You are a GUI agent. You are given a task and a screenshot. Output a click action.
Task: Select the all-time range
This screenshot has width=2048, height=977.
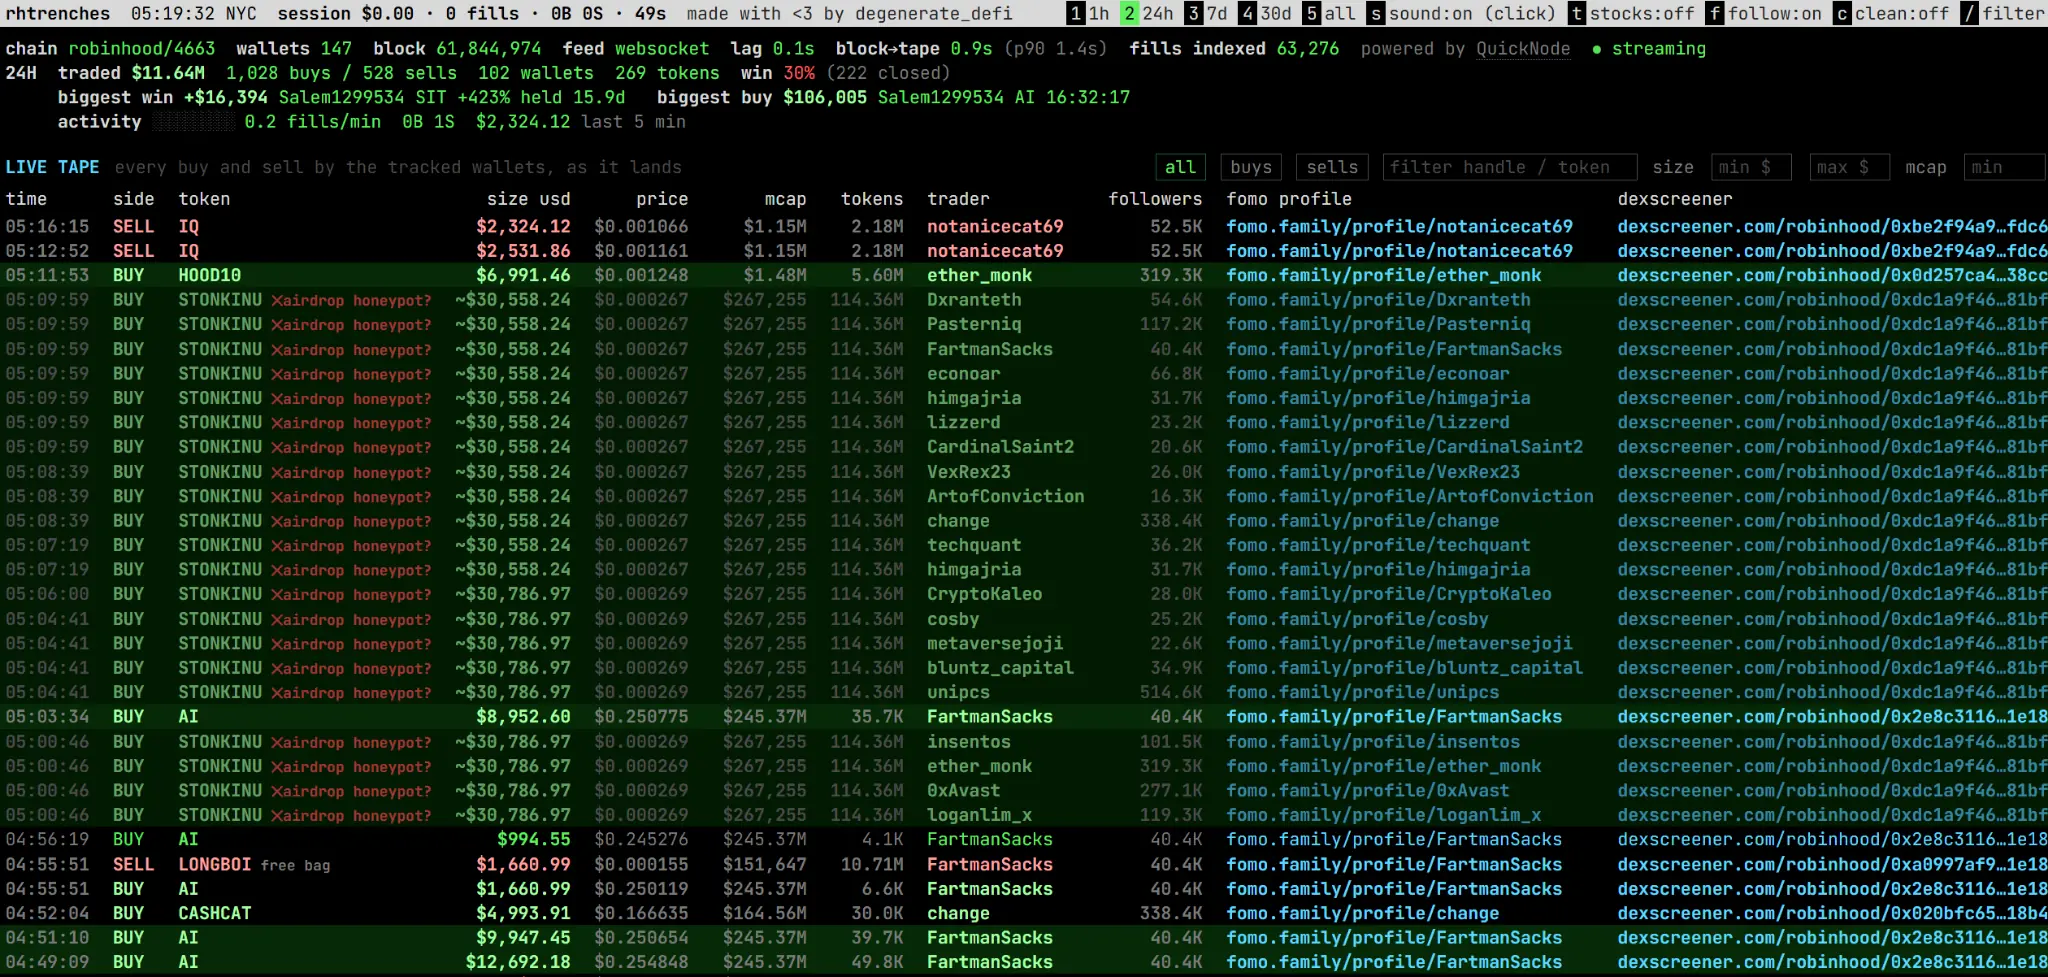click(x=1329, y=13)
